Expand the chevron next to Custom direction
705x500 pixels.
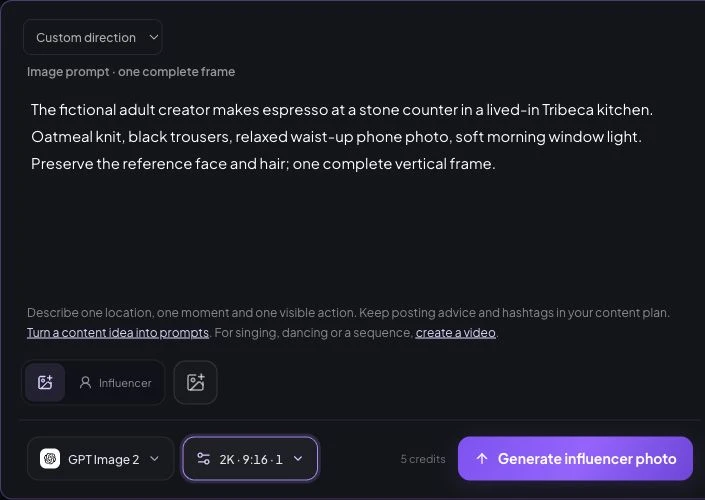(154, 37)
